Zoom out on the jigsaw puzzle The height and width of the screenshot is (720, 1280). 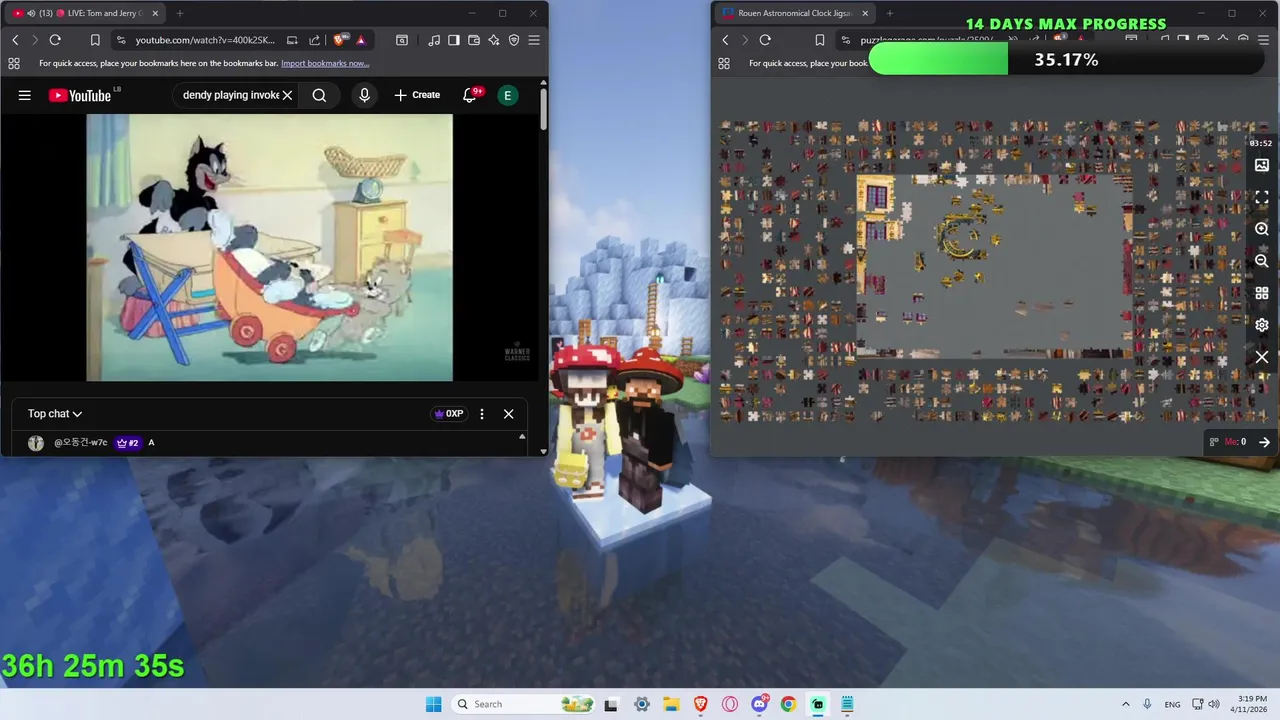pos(1261,261)
